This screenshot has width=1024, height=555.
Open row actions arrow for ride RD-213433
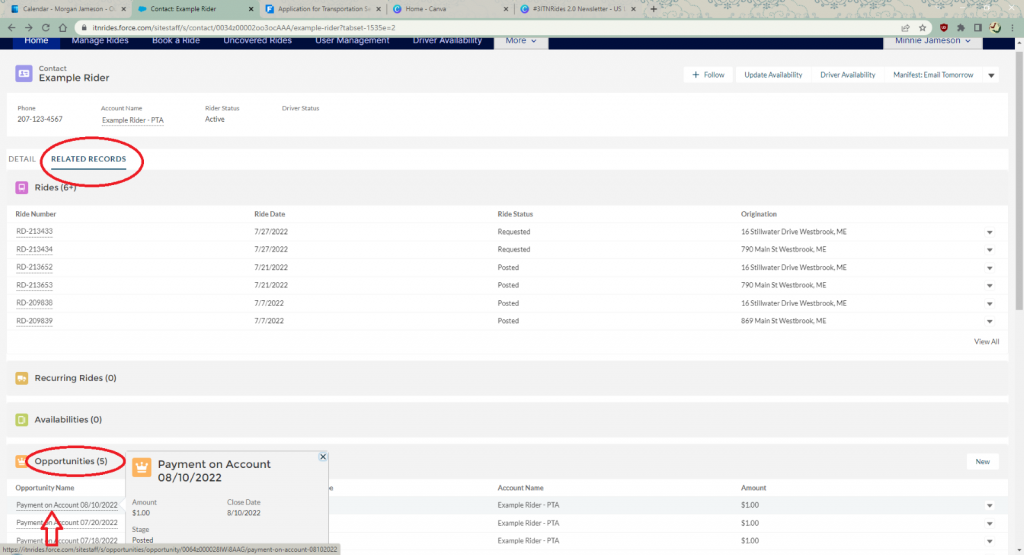(x=990, y=232)
